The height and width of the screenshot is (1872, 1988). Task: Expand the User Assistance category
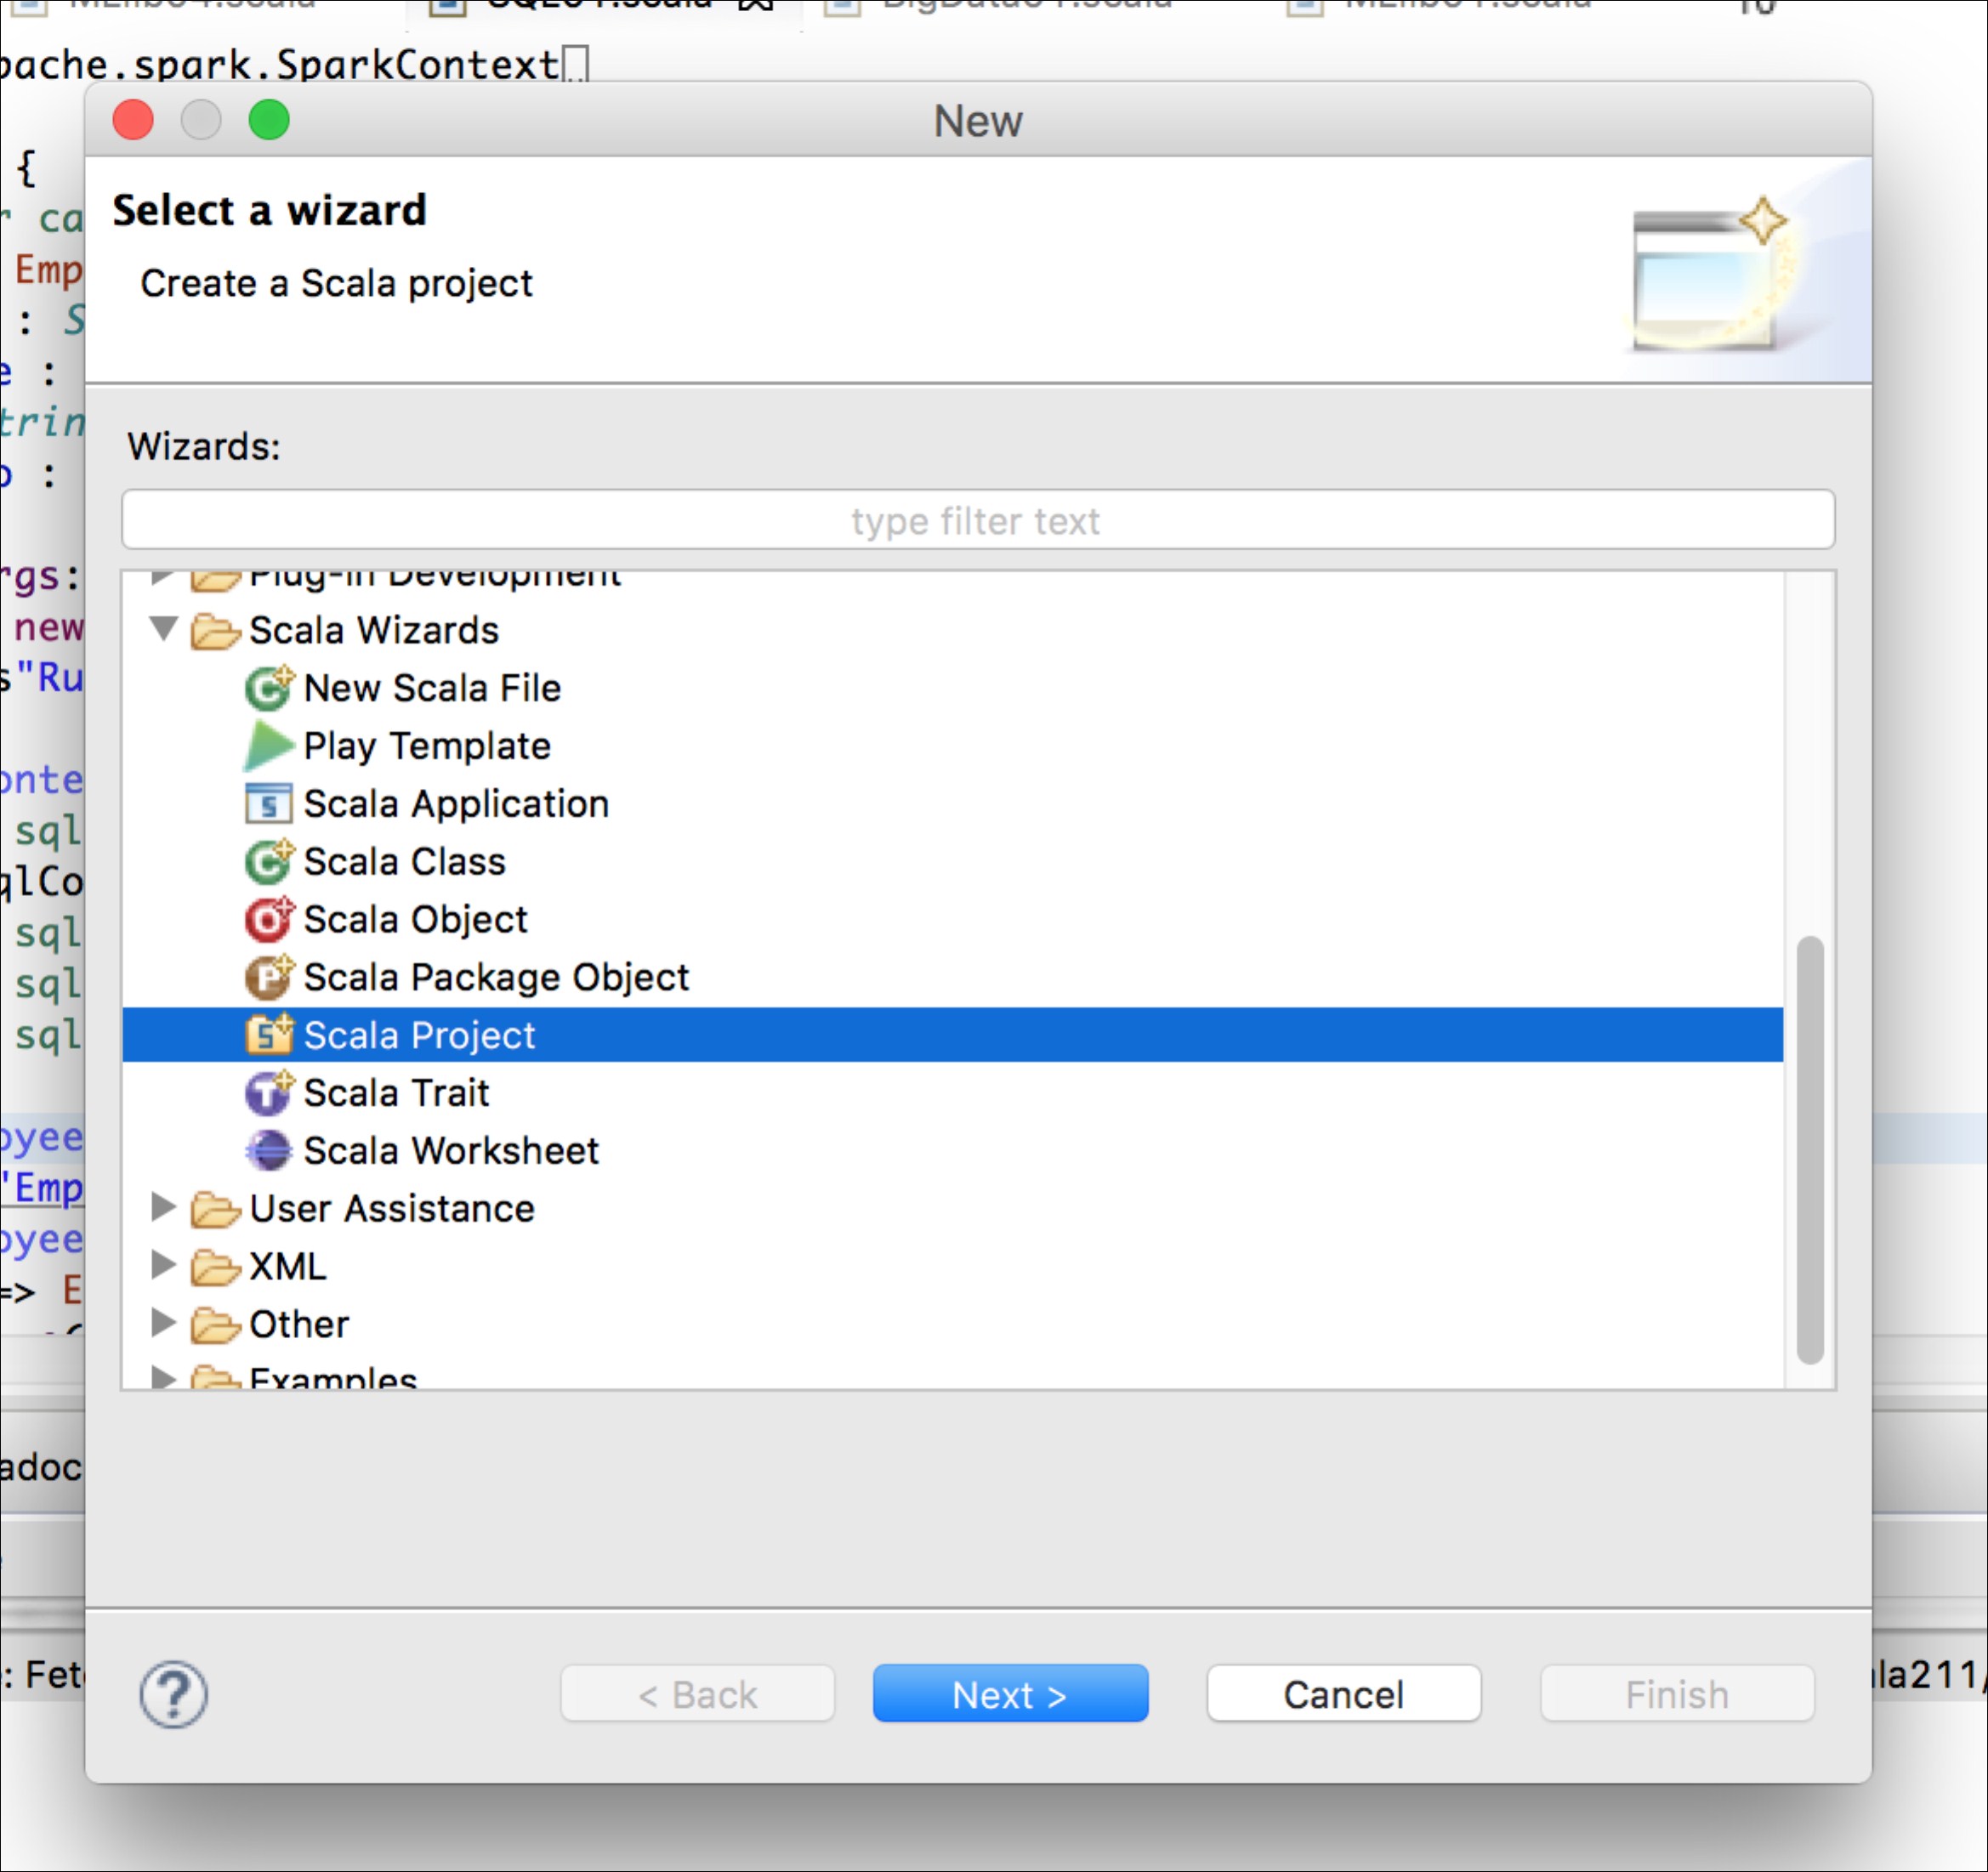pyautogui.click(x=162, y=1207)
